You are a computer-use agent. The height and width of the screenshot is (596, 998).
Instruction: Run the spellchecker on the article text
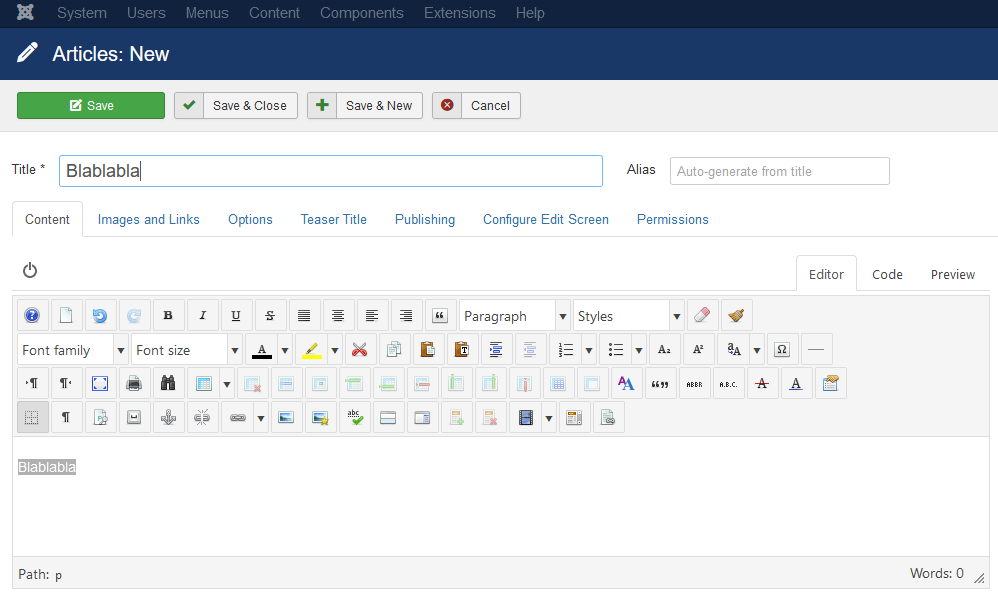click(x=355, y=417)
